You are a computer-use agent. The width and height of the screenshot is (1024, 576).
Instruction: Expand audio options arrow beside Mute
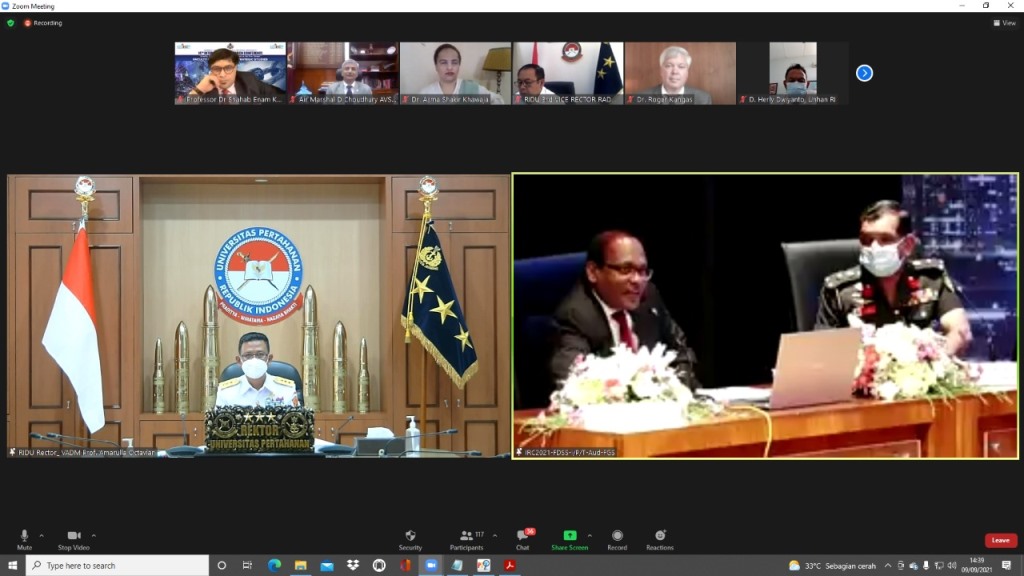click(x=41, y=535)
